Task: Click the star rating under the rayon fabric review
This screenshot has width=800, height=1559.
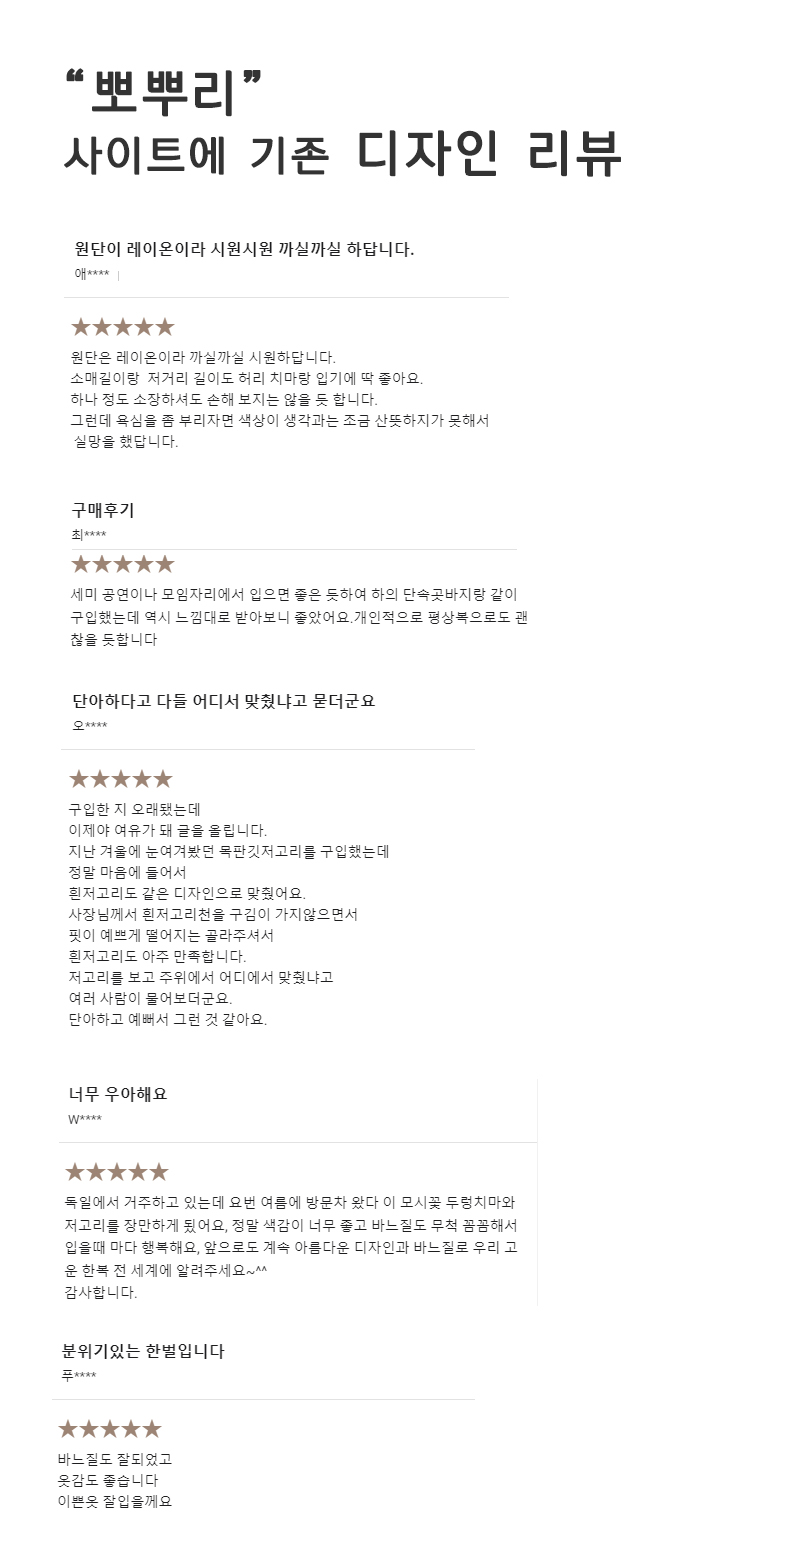Action: tap(122, 327)
